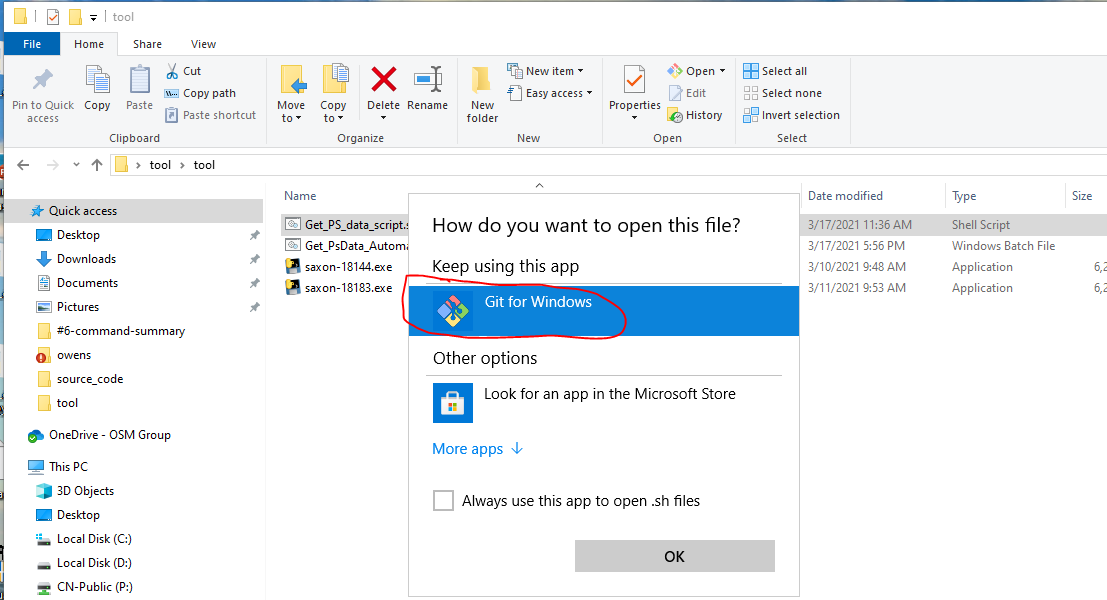
Task: Navigate back with the left arrow
Action: [x=23, y=165]
